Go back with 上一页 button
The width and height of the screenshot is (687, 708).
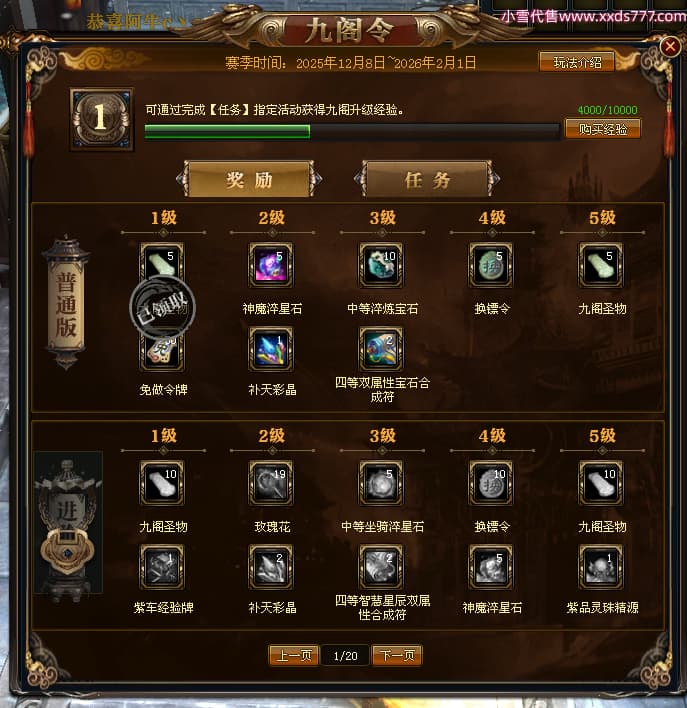[294, 655]
